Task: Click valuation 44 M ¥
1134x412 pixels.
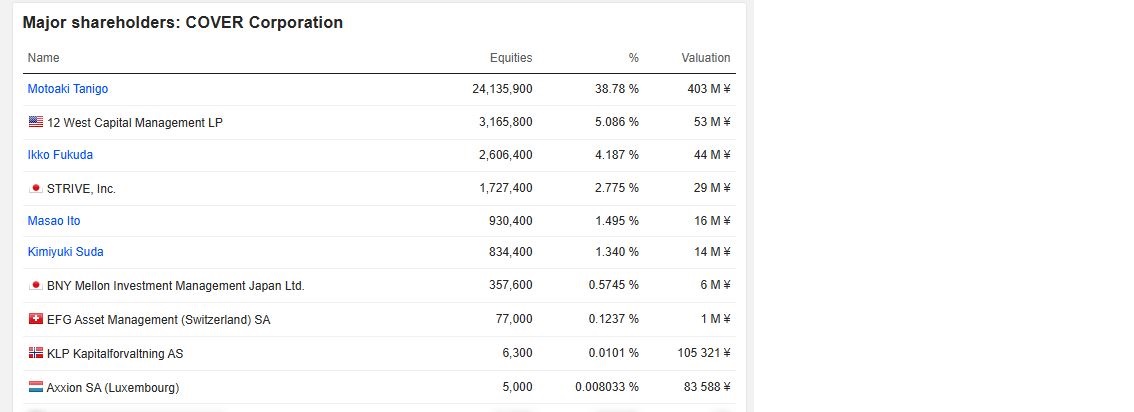Action: [712, 155]
